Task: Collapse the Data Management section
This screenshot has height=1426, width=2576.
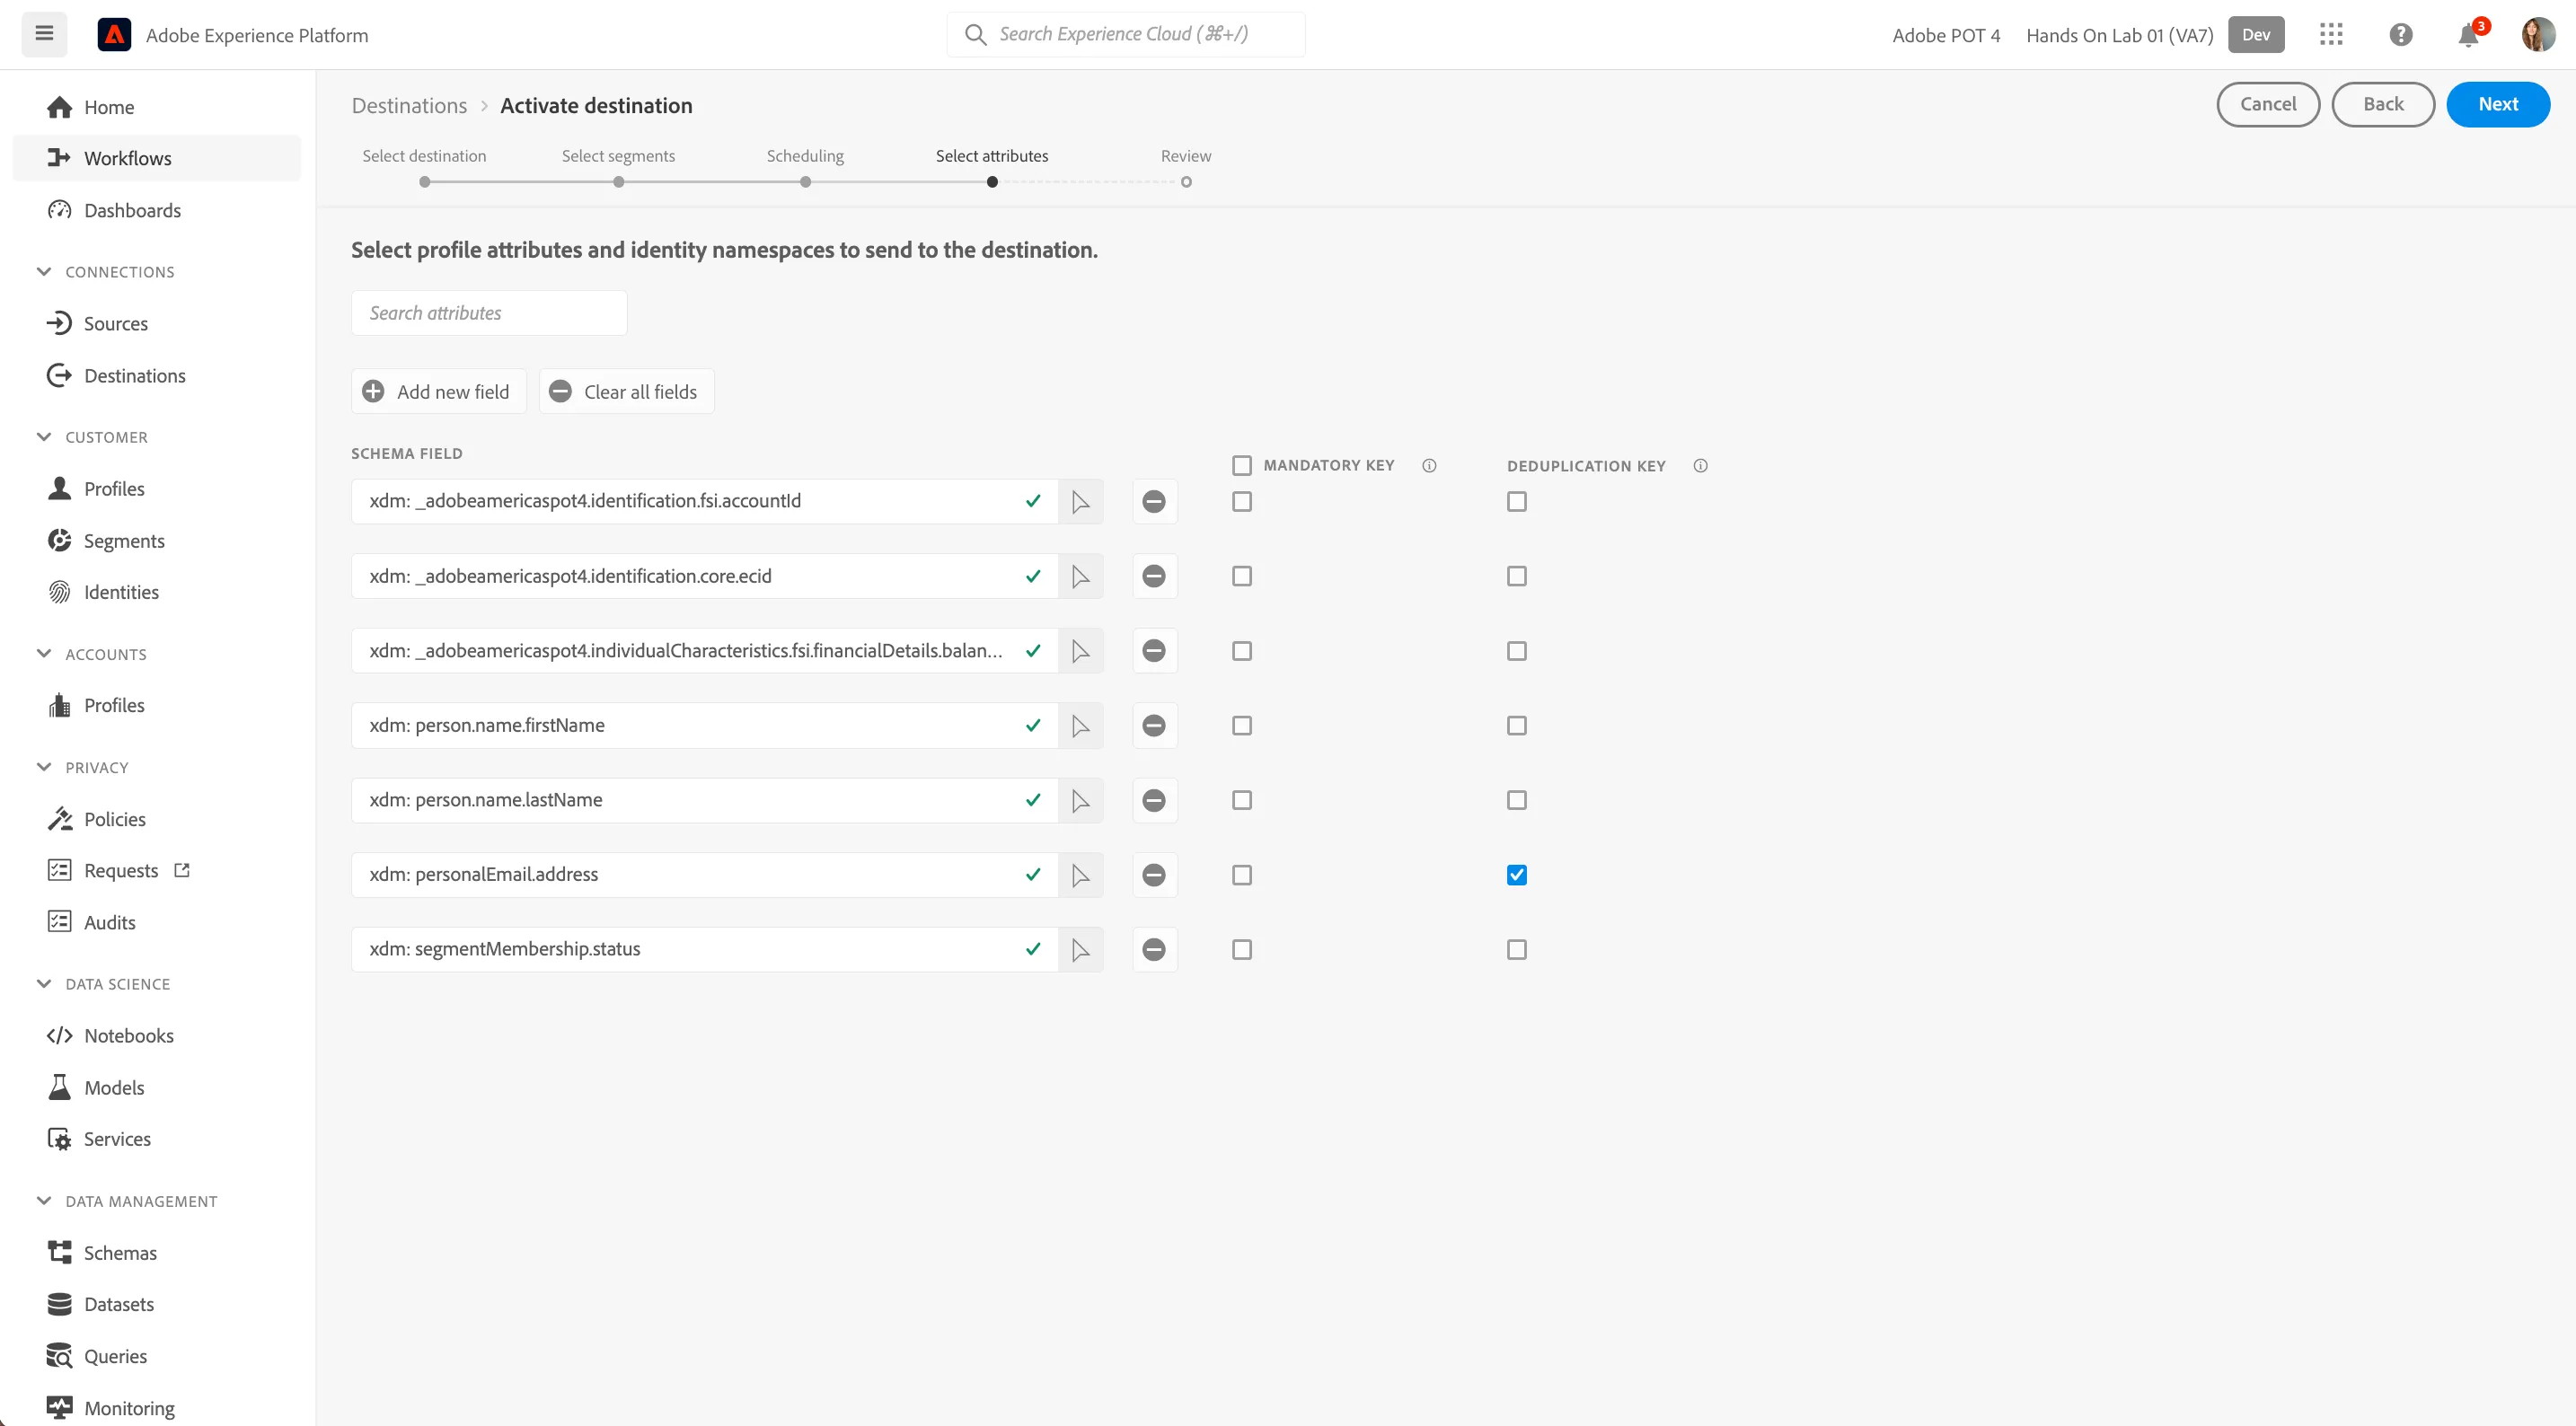Action: [x=44, y=1200]
